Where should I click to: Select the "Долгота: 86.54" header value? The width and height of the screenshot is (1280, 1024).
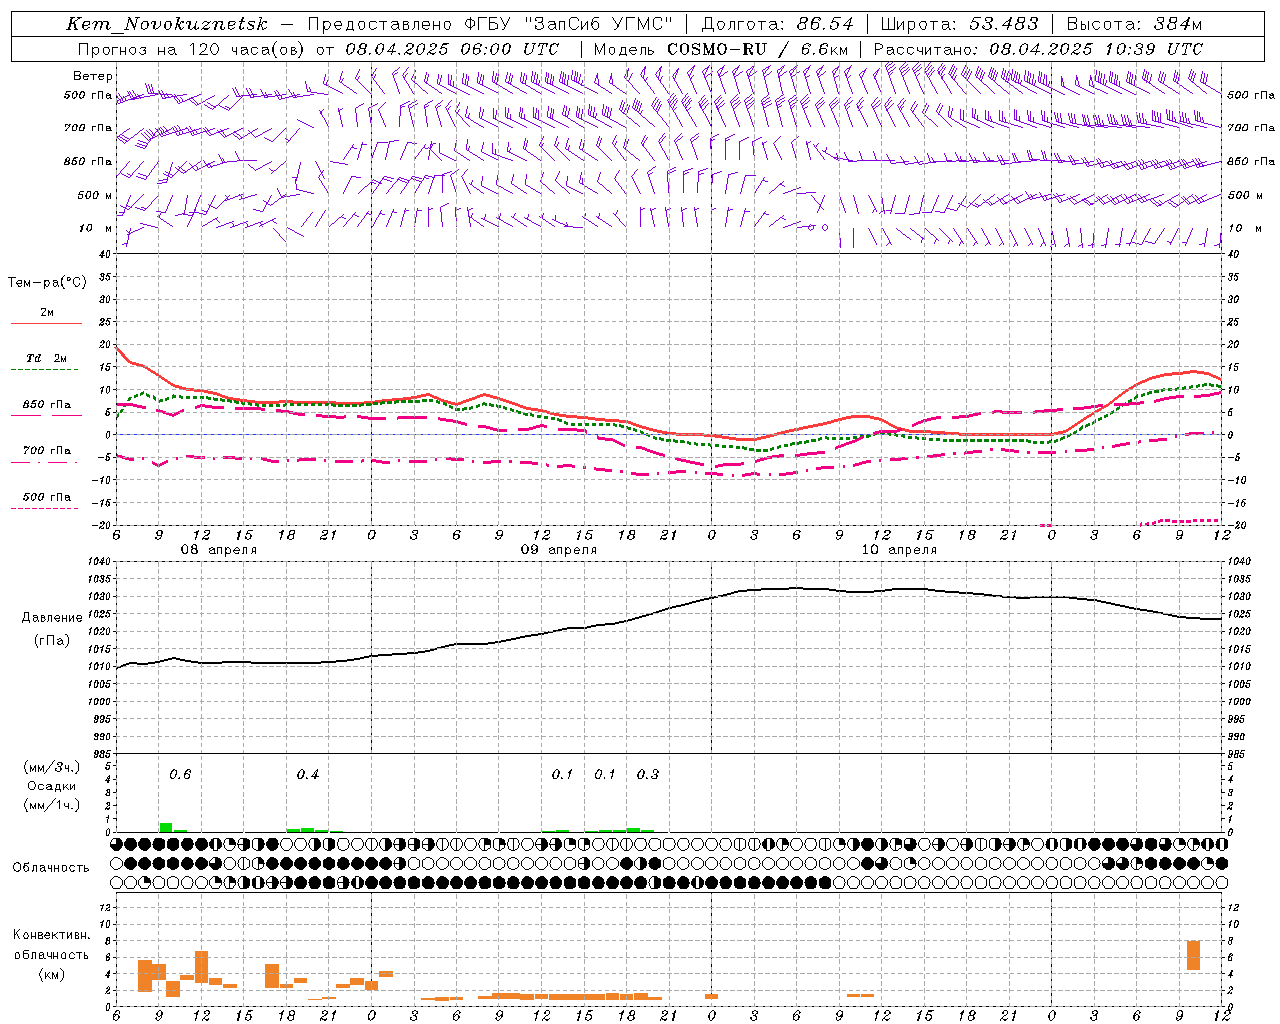click(x=778, y=24)
